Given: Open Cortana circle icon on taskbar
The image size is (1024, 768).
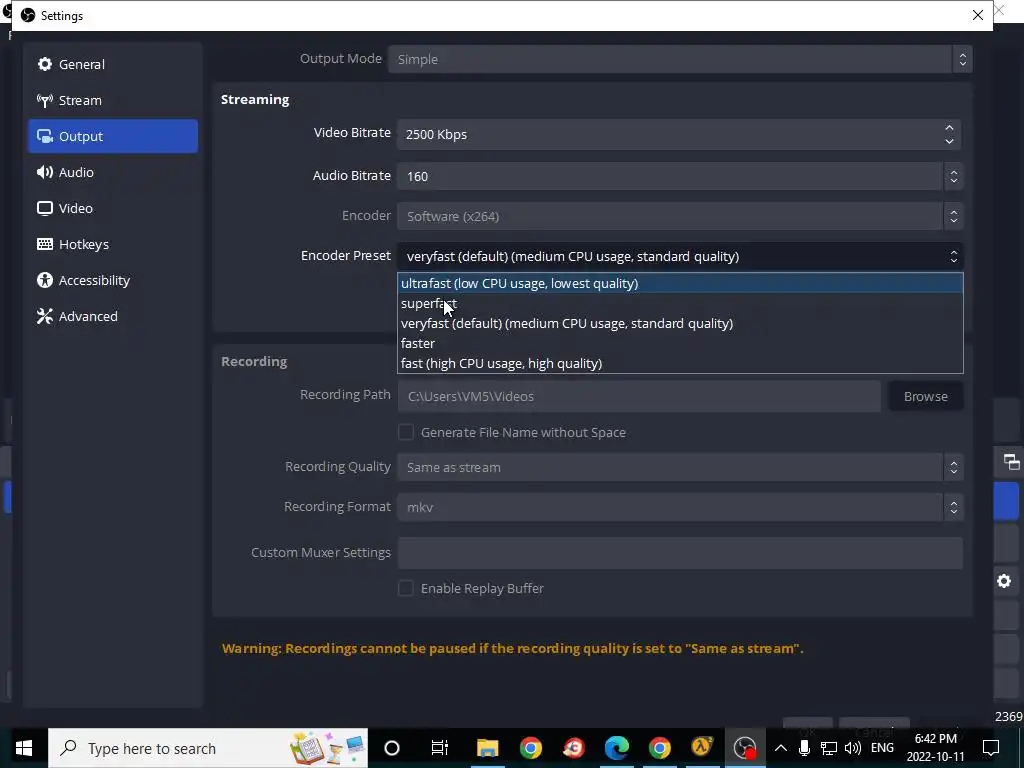Looking at the screenshot, I should [392, 748].
